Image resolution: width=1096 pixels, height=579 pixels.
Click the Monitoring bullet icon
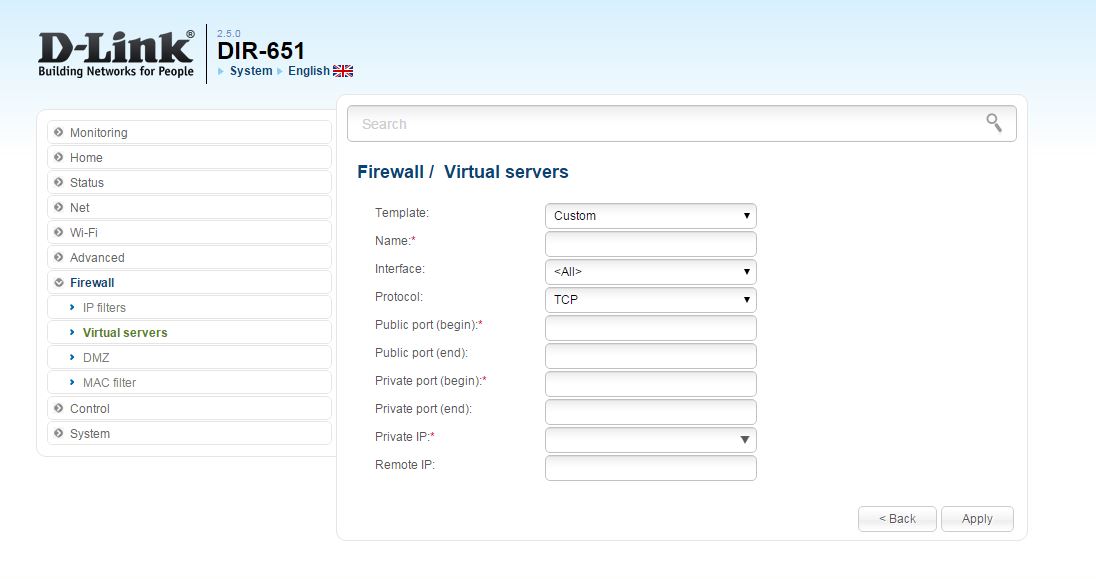pyautogui.click(x=59, y=132)
